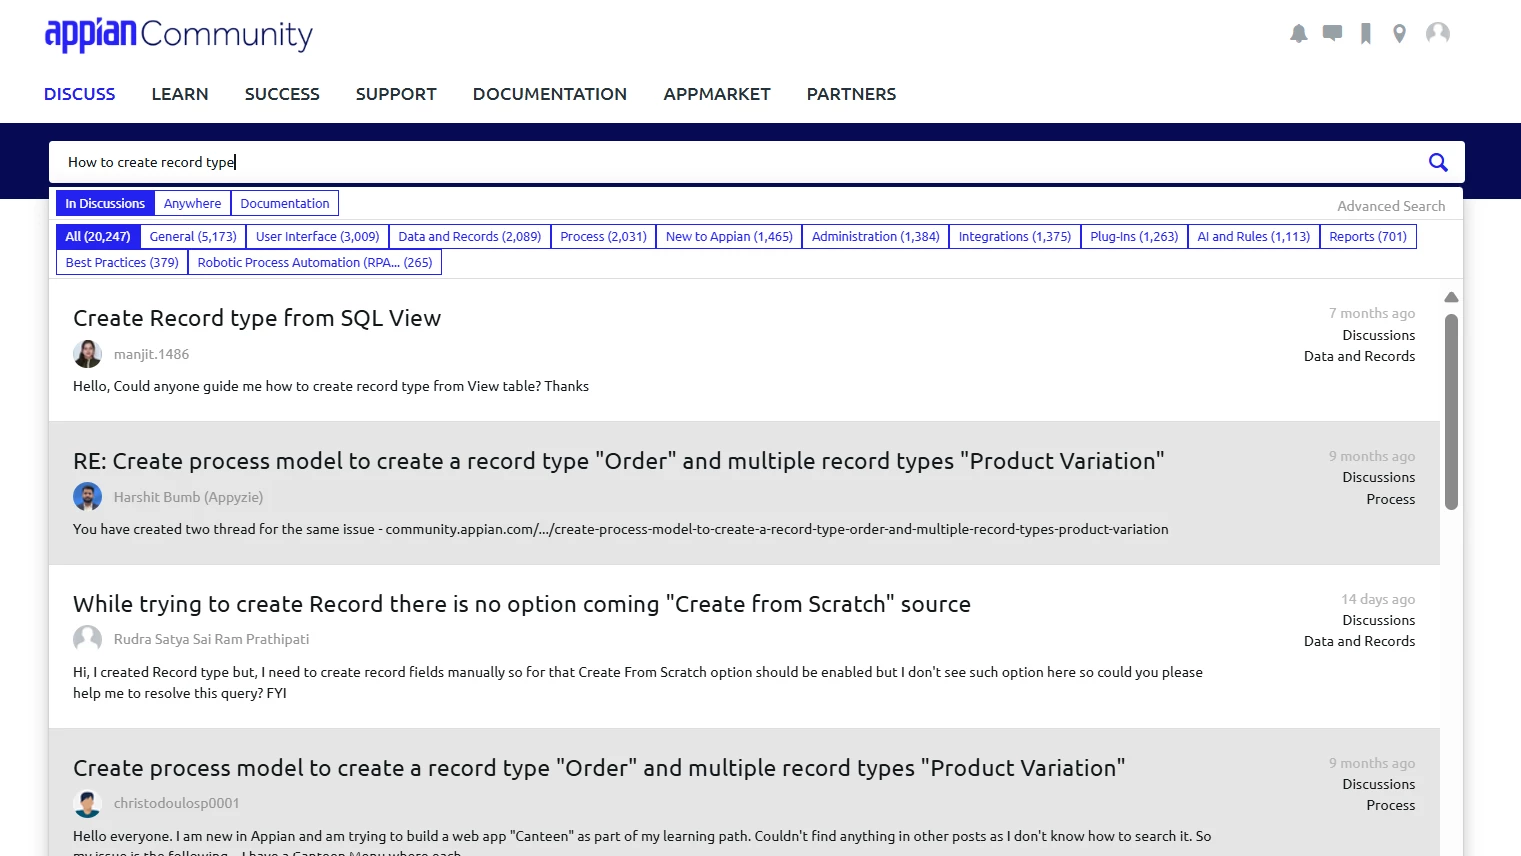This screenshot has width=1521, height=856.
Task: View manjit.1486's profile name link
Action: 151,354
